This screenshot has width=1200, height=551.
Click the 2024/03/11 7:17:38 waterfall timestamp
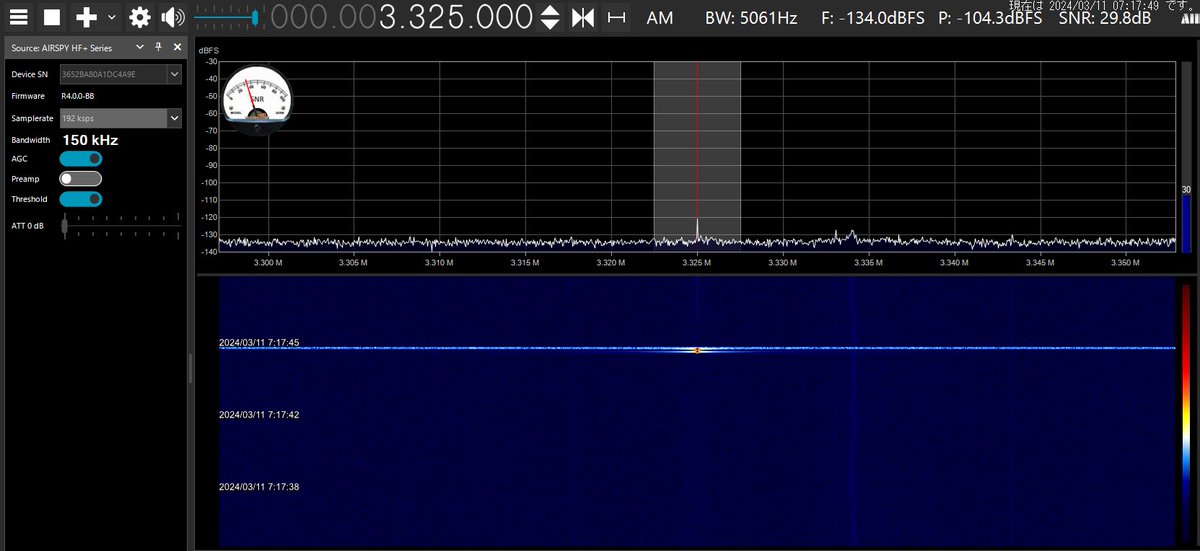(x=260, y=486)
